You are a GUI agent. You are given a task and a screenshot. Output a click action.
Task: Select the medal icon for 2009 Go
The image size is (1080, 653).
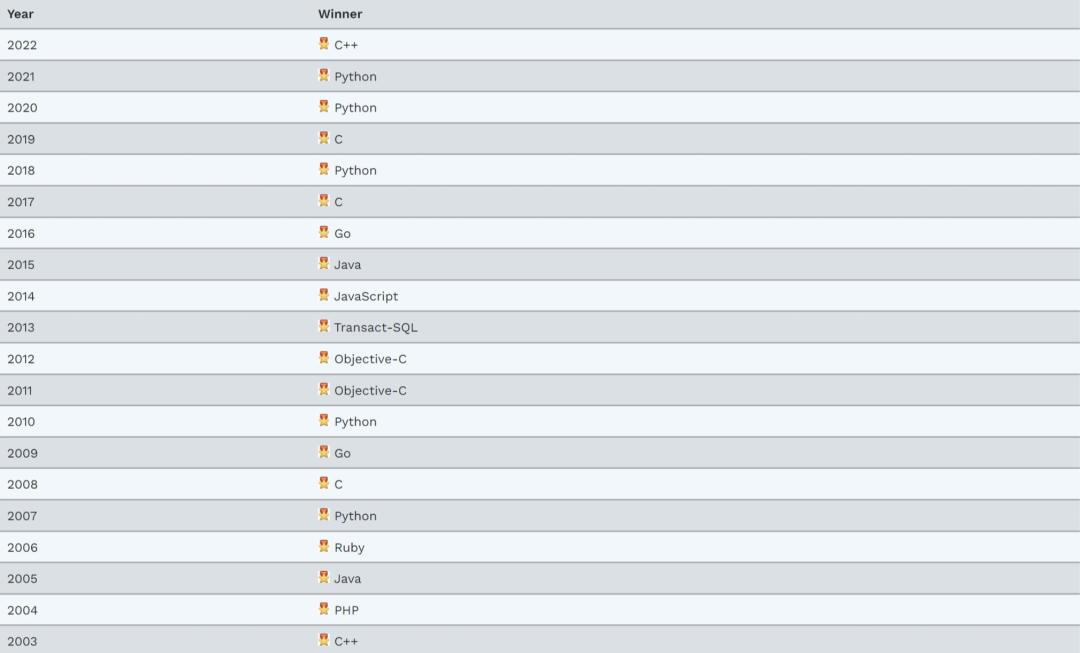(x=324, y=452)
